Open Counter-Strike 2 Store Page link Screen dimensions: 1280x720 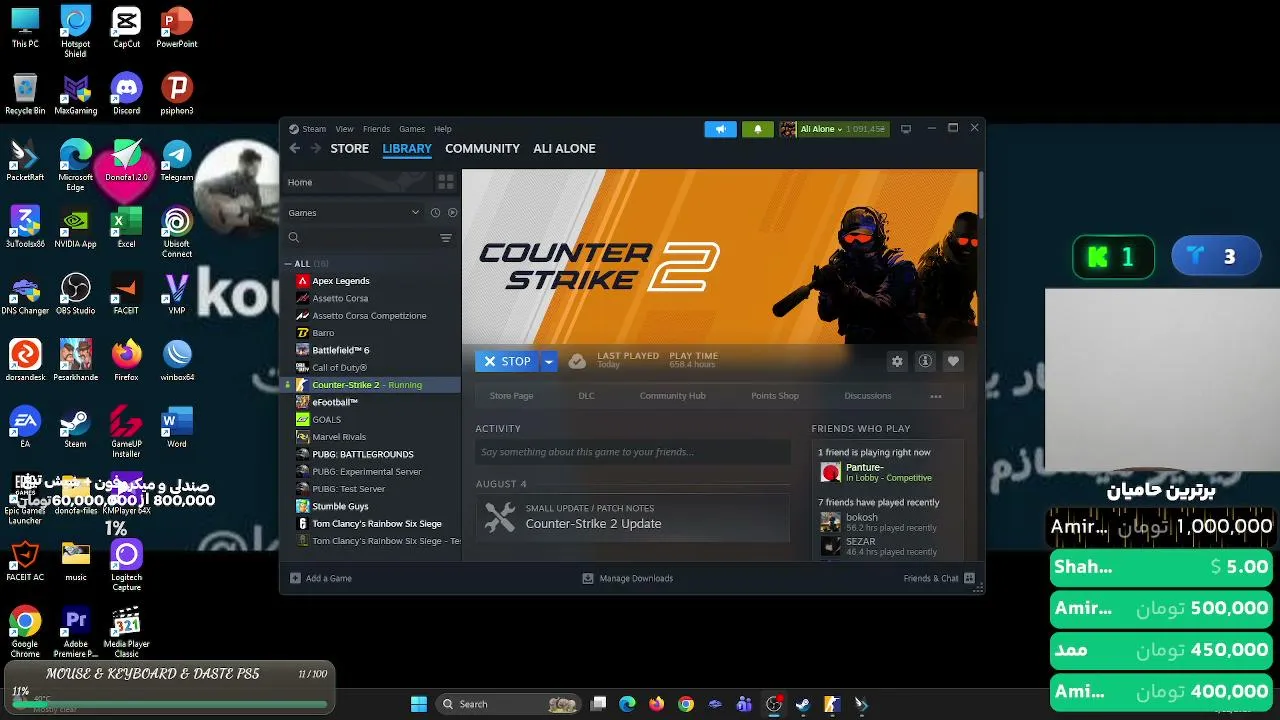pos(511,396)
